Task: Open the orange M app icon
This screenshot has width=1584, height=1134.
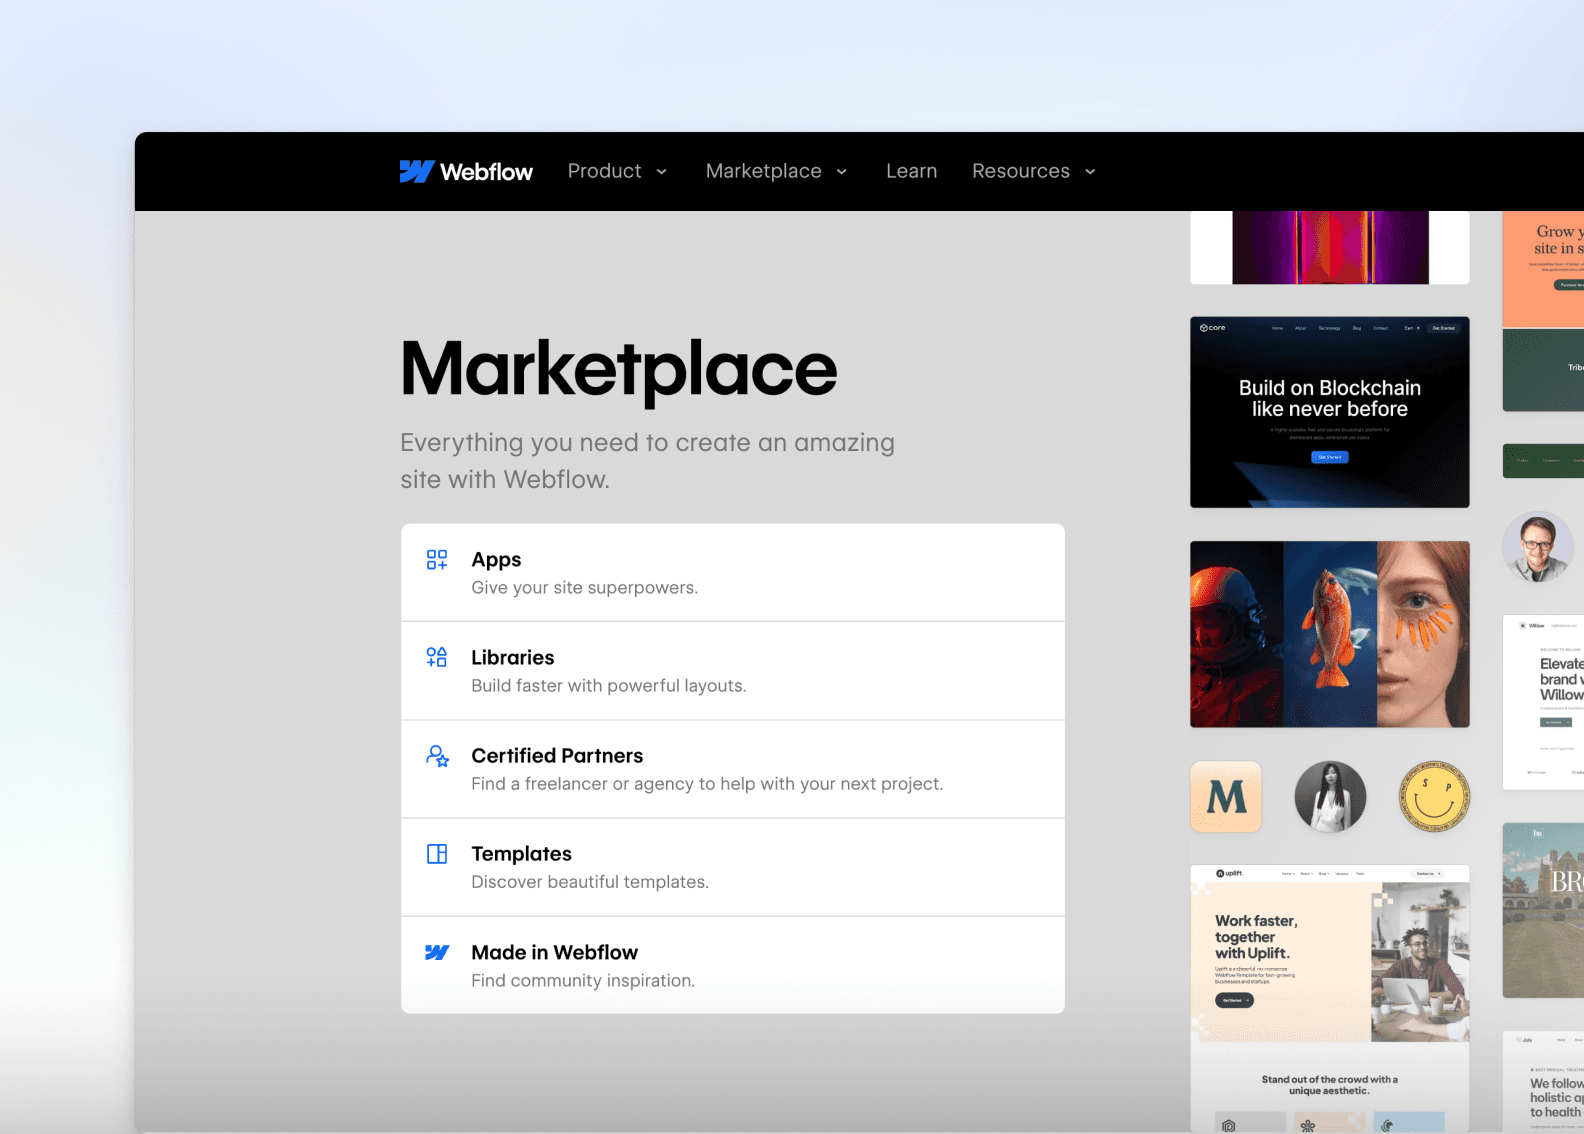Action: pos(1226,797)
